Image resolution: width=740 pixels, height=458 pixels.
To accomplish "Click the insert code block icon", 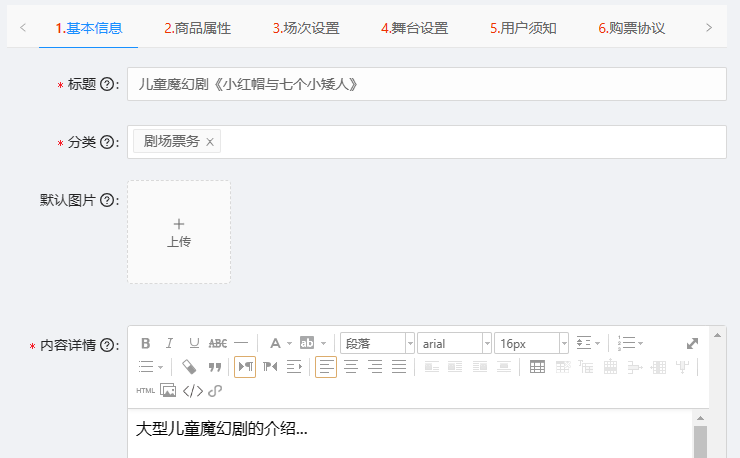I will pos(193,390).
